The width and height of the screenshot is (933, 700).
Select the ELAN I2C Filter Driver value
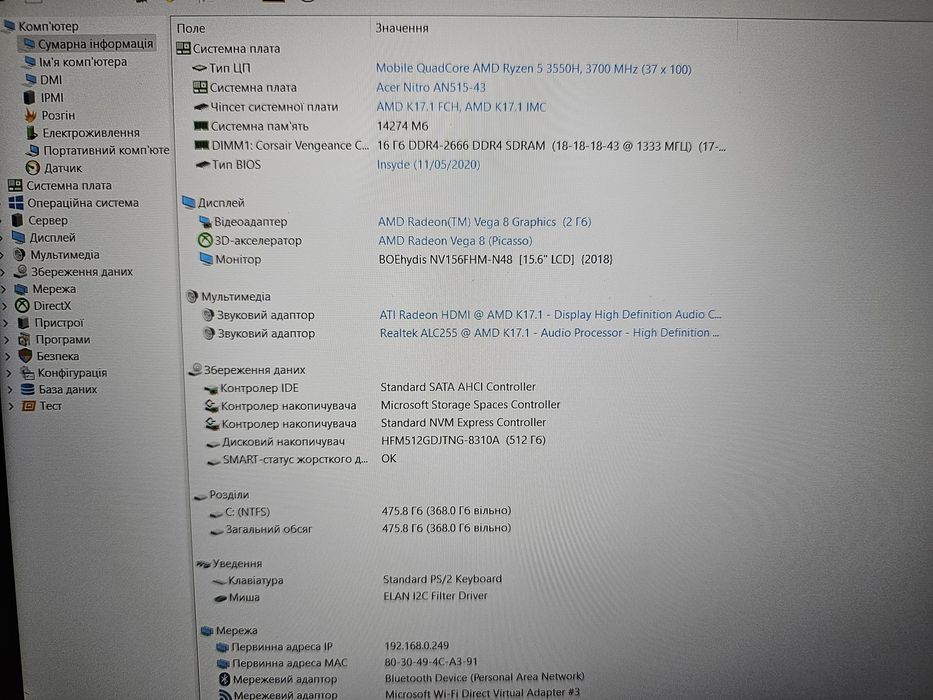click(436, 596)
